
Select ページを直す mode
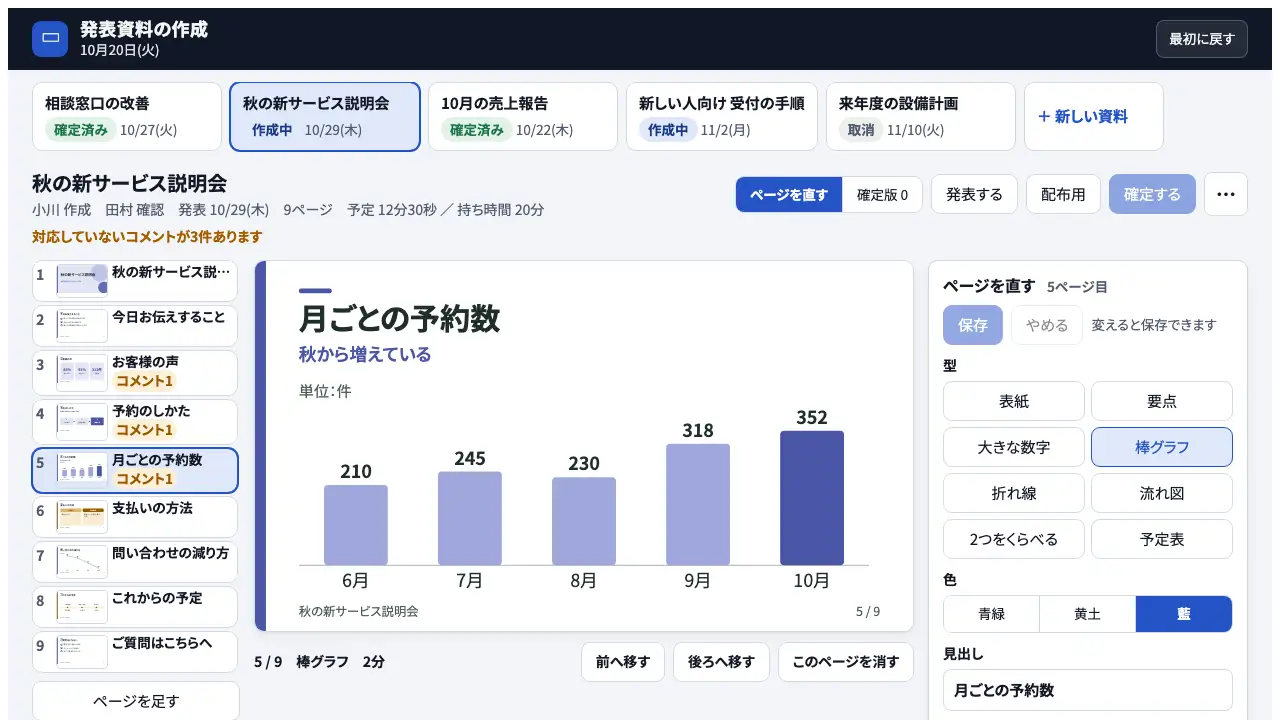(x=789, y=194)
